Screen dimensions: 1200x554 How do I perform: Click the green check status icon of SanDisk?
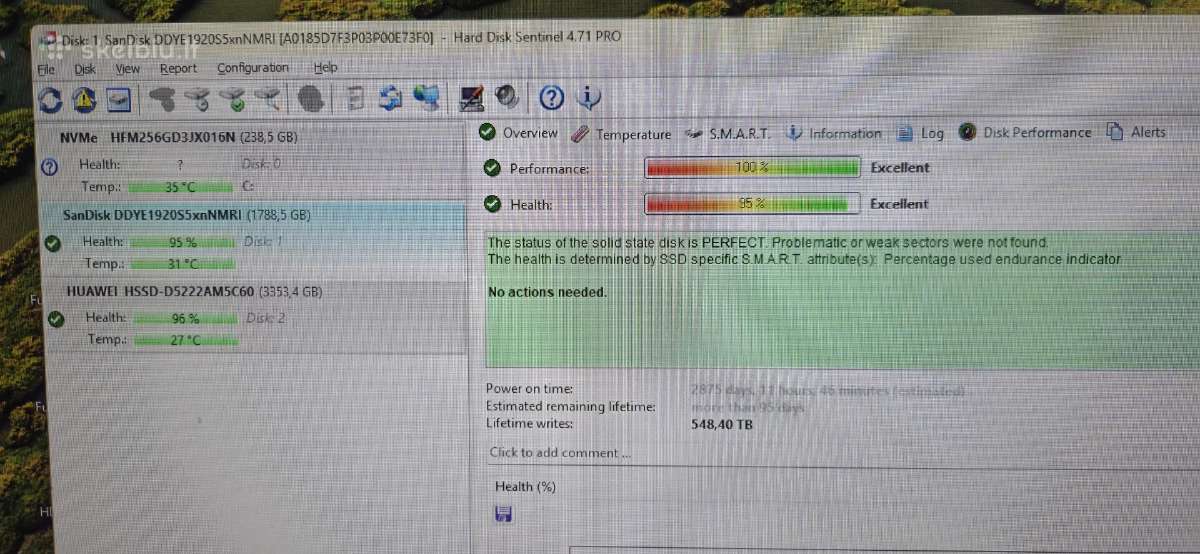point(53,243)
